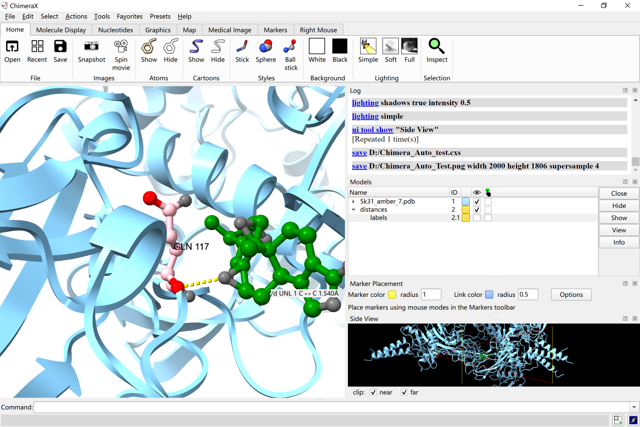
Task: Toggle visibility of 5k31_amber_7.pdb model
Action: (x=477, y=201)
